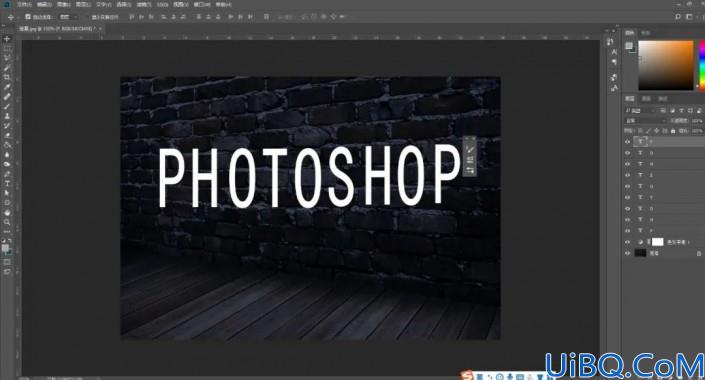Select the Crop tool
705x380 pixels.
click(7, 77)
